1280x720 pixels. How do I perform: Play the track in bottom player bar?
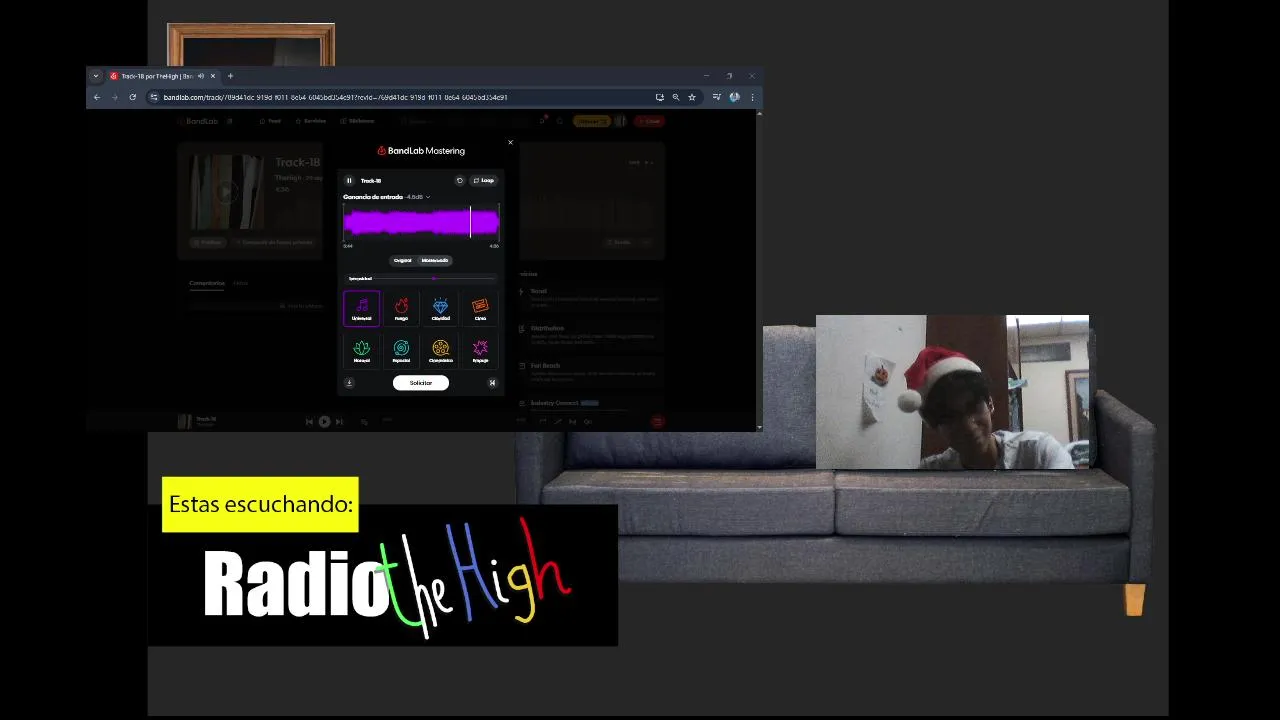click(324, 422)
